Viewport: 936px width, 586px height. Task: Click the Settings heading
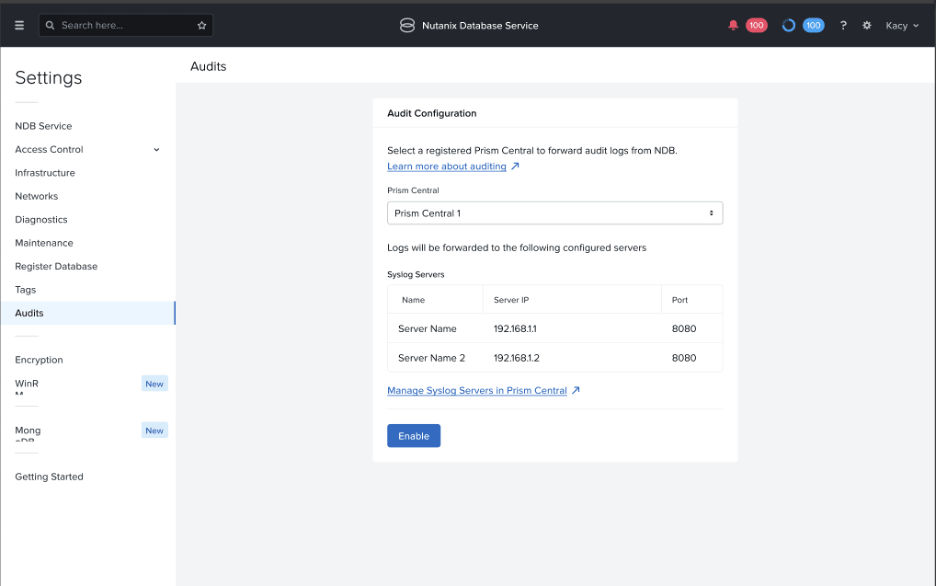click(48, 78)
